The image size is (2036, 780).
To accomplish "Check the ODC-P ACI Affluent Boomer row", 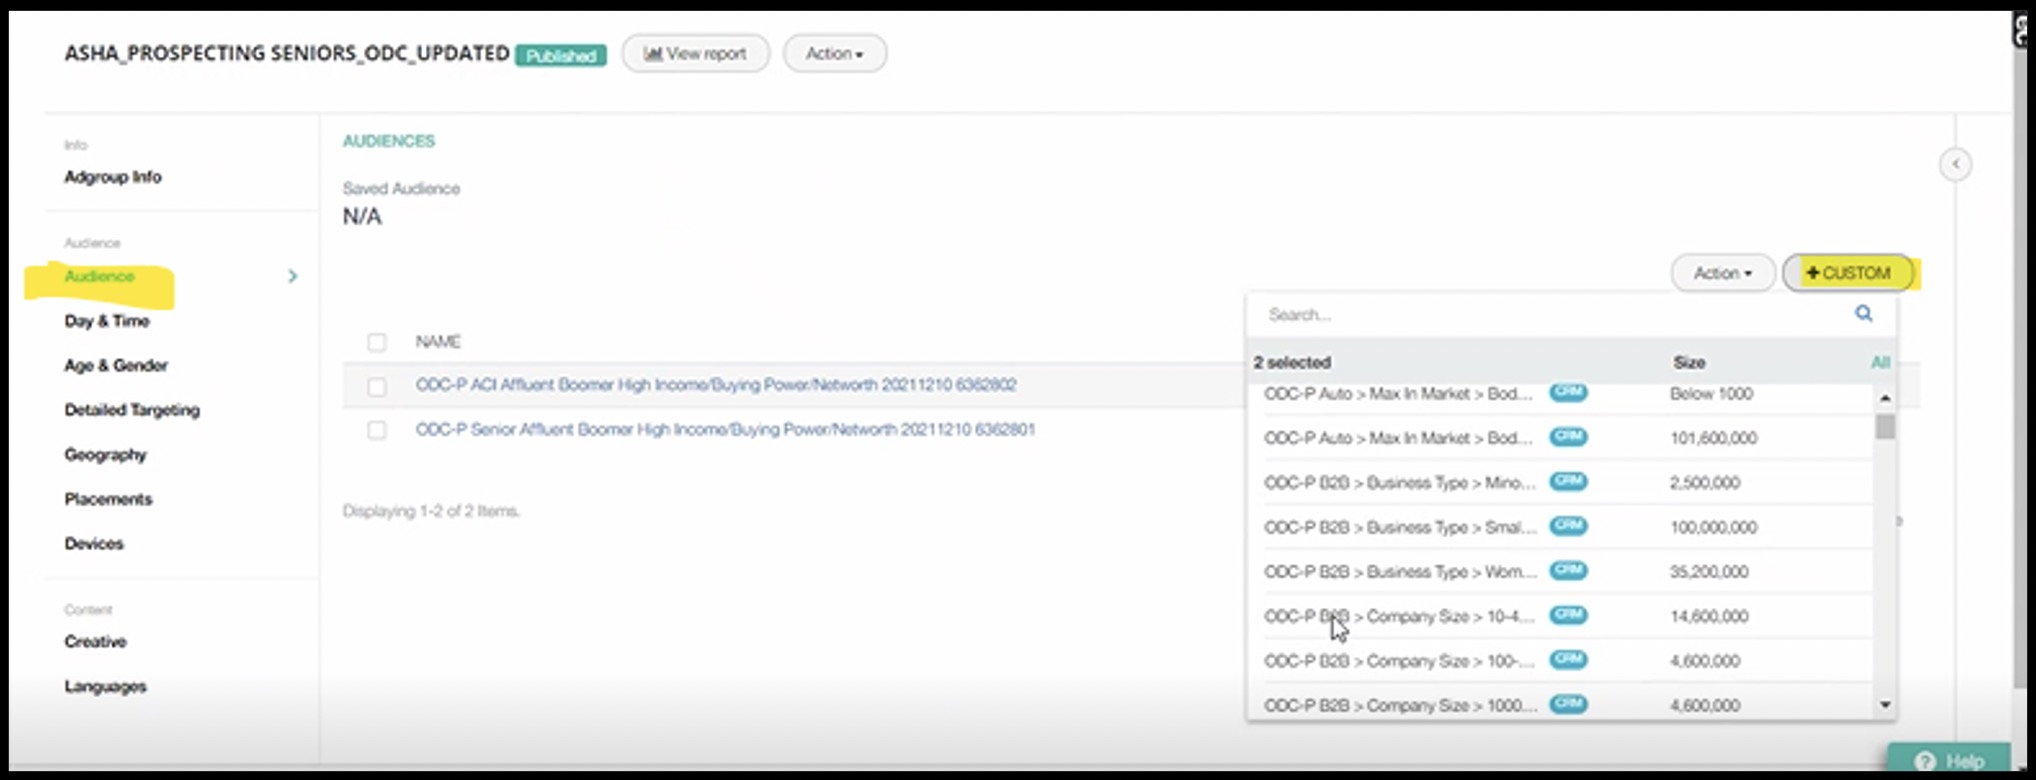I will coord(377,387).
